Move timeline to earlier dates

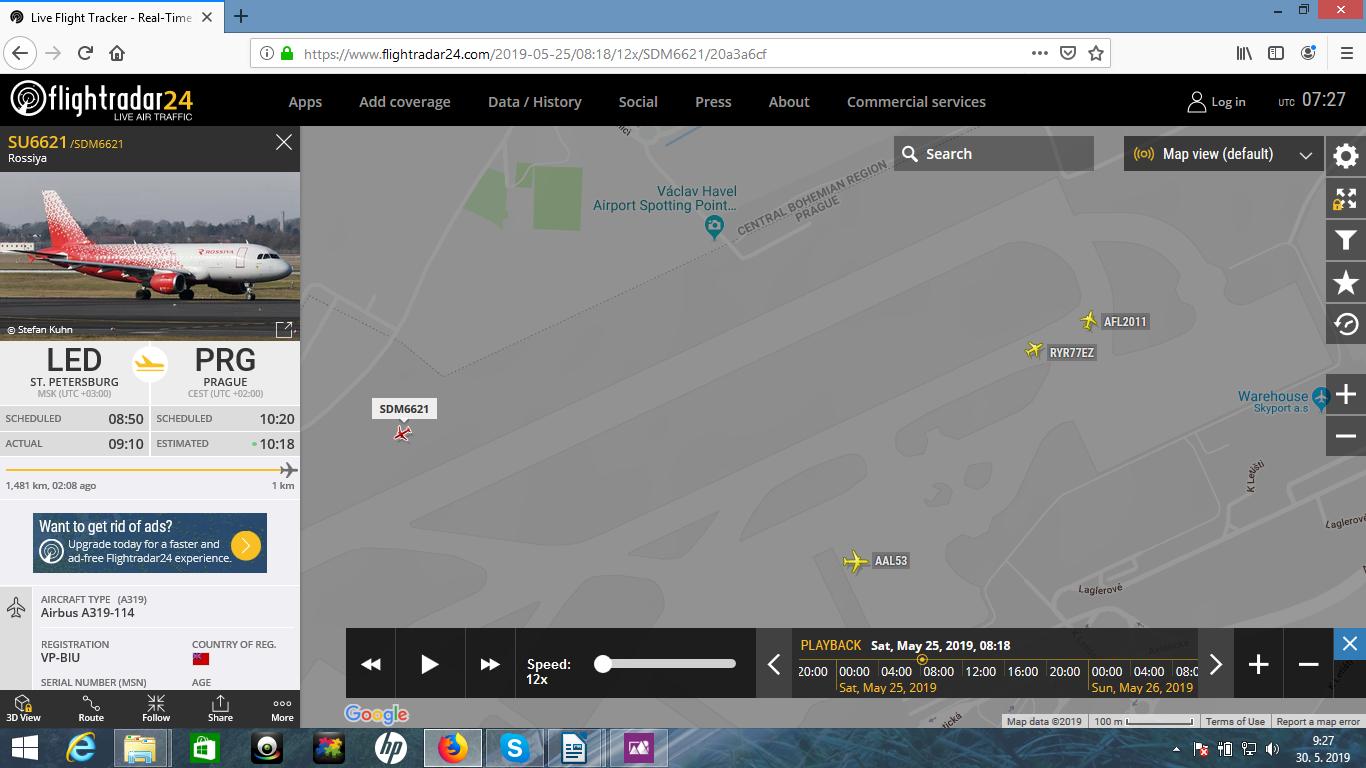(774, 664)
